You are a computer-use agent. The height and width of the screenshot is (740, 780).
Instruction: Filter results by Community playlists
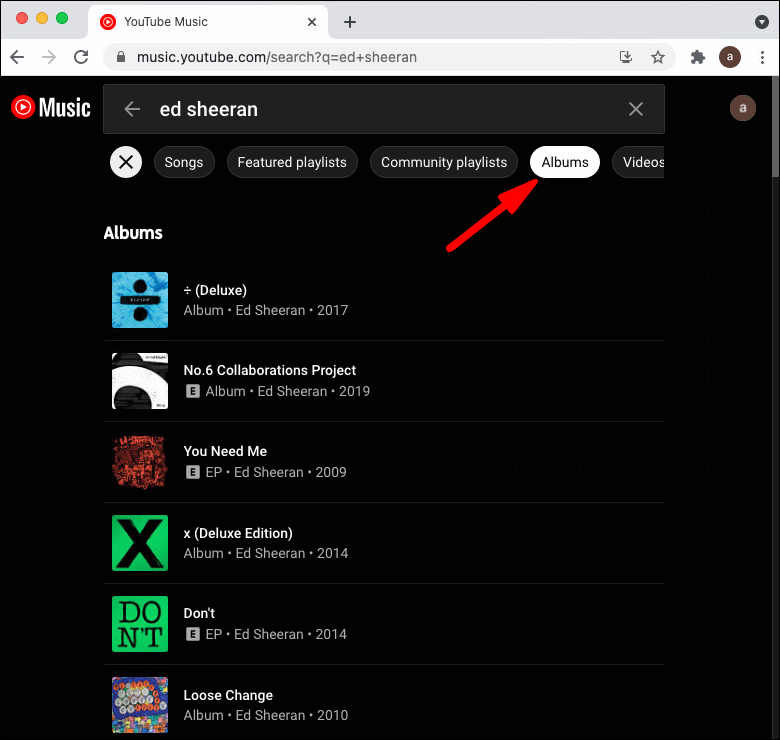click(444, 162)
